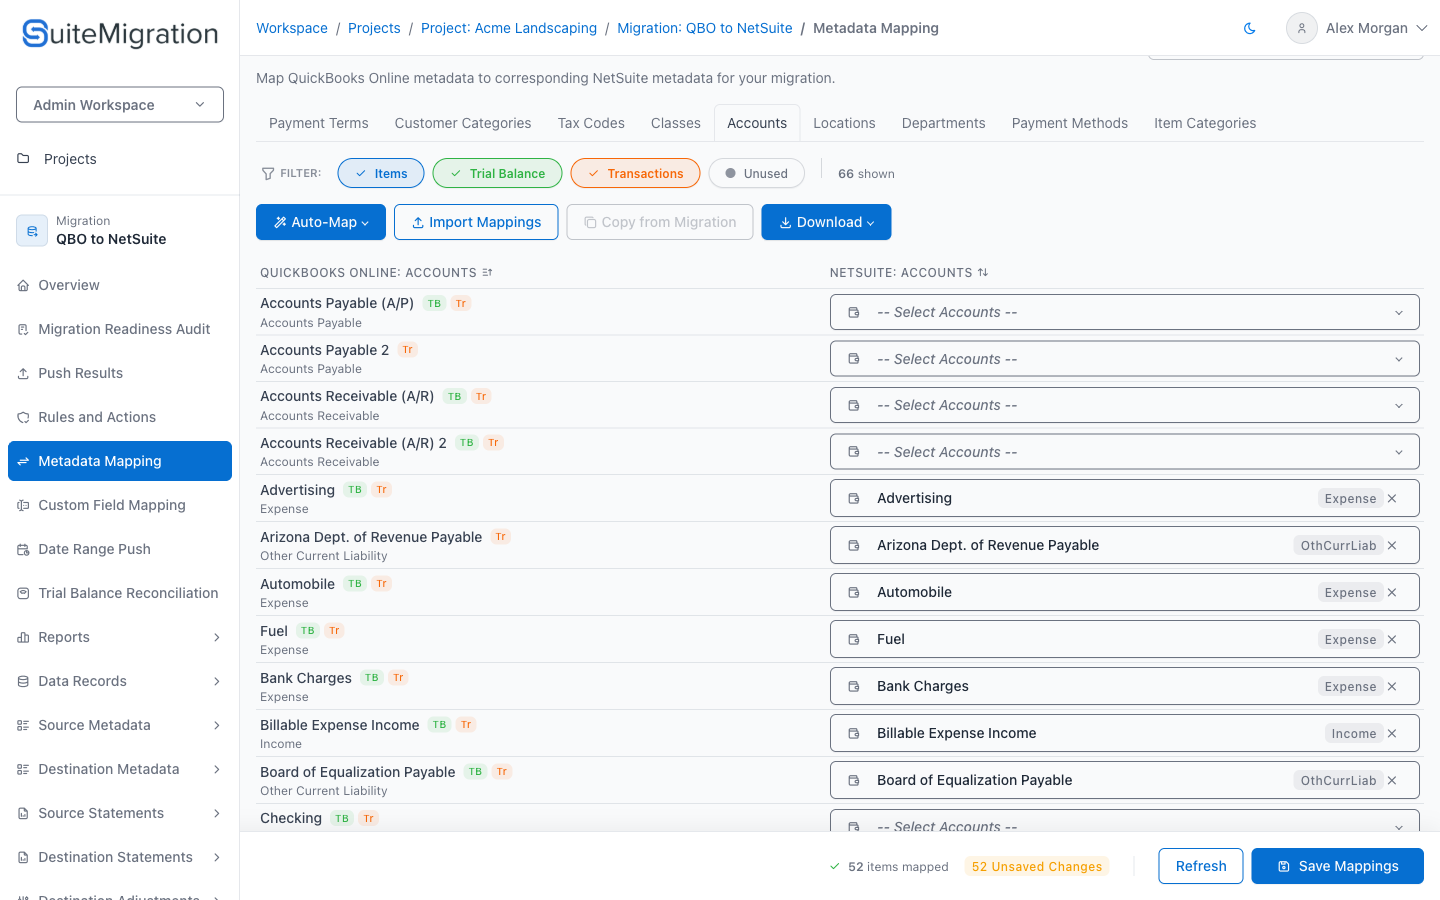The width and height of the screenshot is (1440, 900).
Task: Switch to the Payment Terms tab
Action: coord(319,123)
